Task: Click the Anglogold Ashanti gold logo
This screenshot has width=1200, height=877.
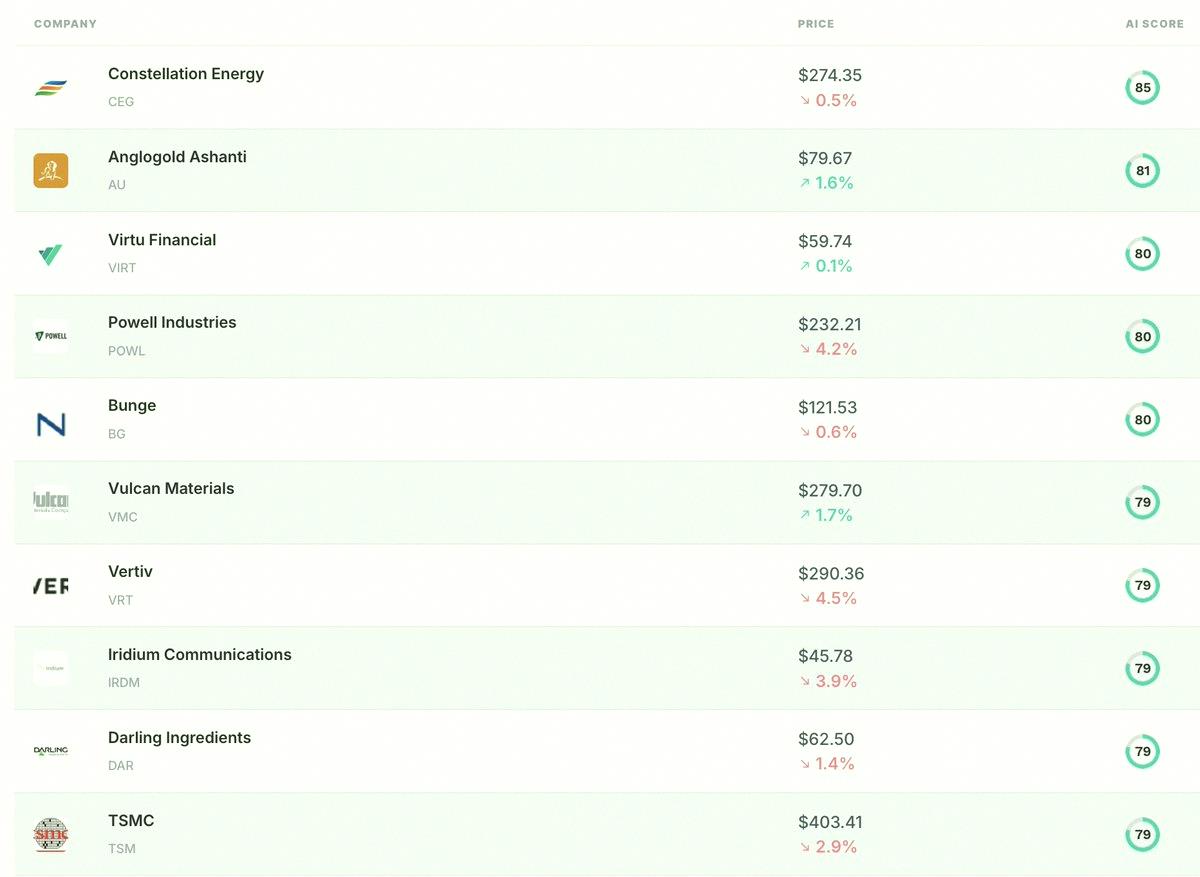Action: tap(51, 171)
